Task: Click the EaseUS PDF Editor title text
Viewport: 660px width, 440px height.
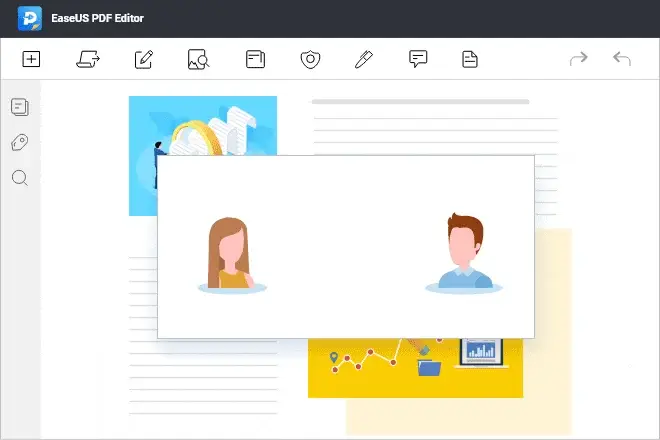Action: point(99,18)
